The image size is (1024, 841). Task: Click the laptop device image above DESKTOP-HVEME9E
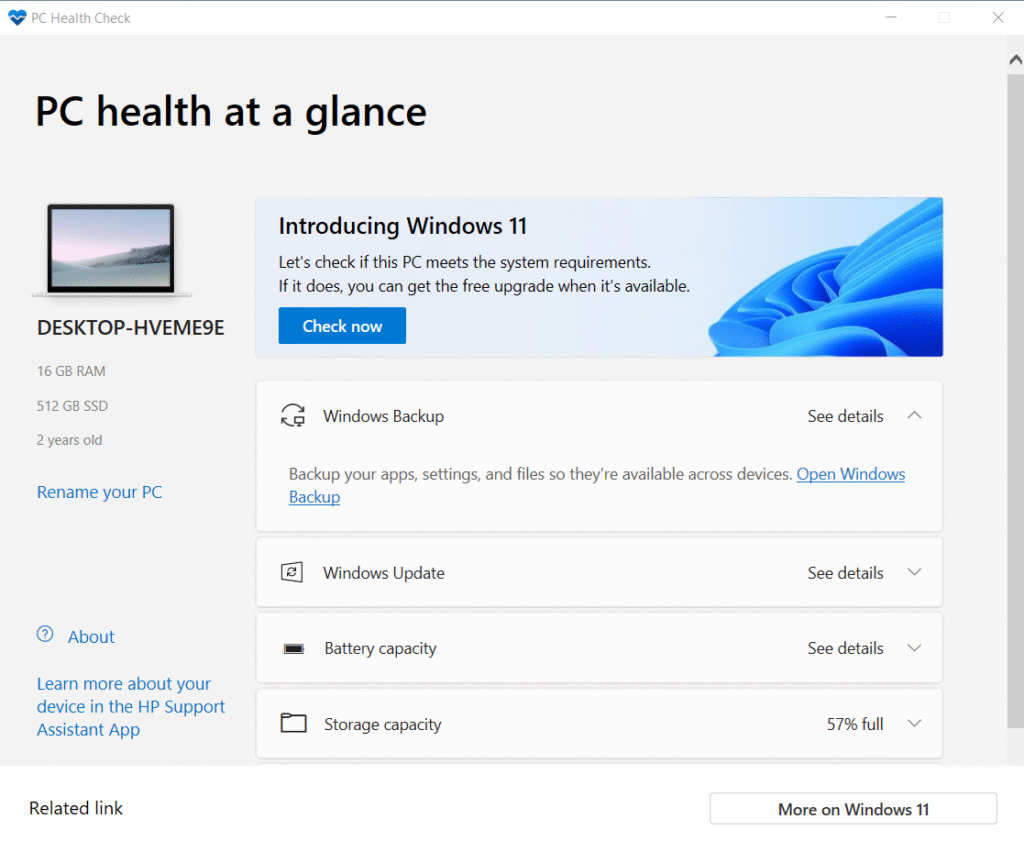(110, 248)
